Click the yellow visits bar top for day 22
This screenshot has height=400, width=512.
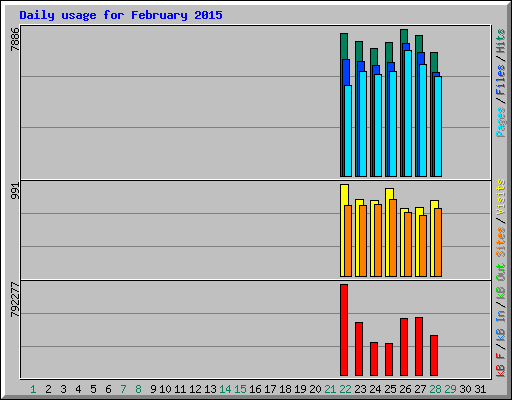tap(344, 194)
